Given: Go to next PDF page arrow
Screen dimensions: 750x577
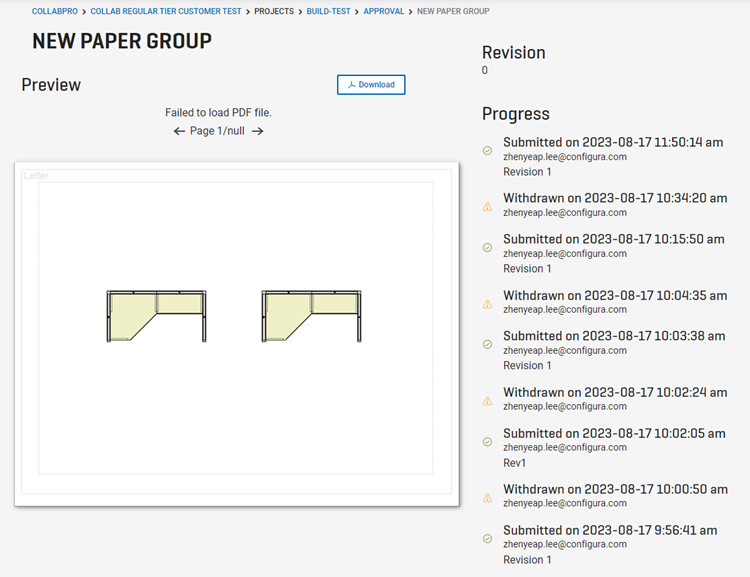Looking at the screenshot, I should [258, 131].
